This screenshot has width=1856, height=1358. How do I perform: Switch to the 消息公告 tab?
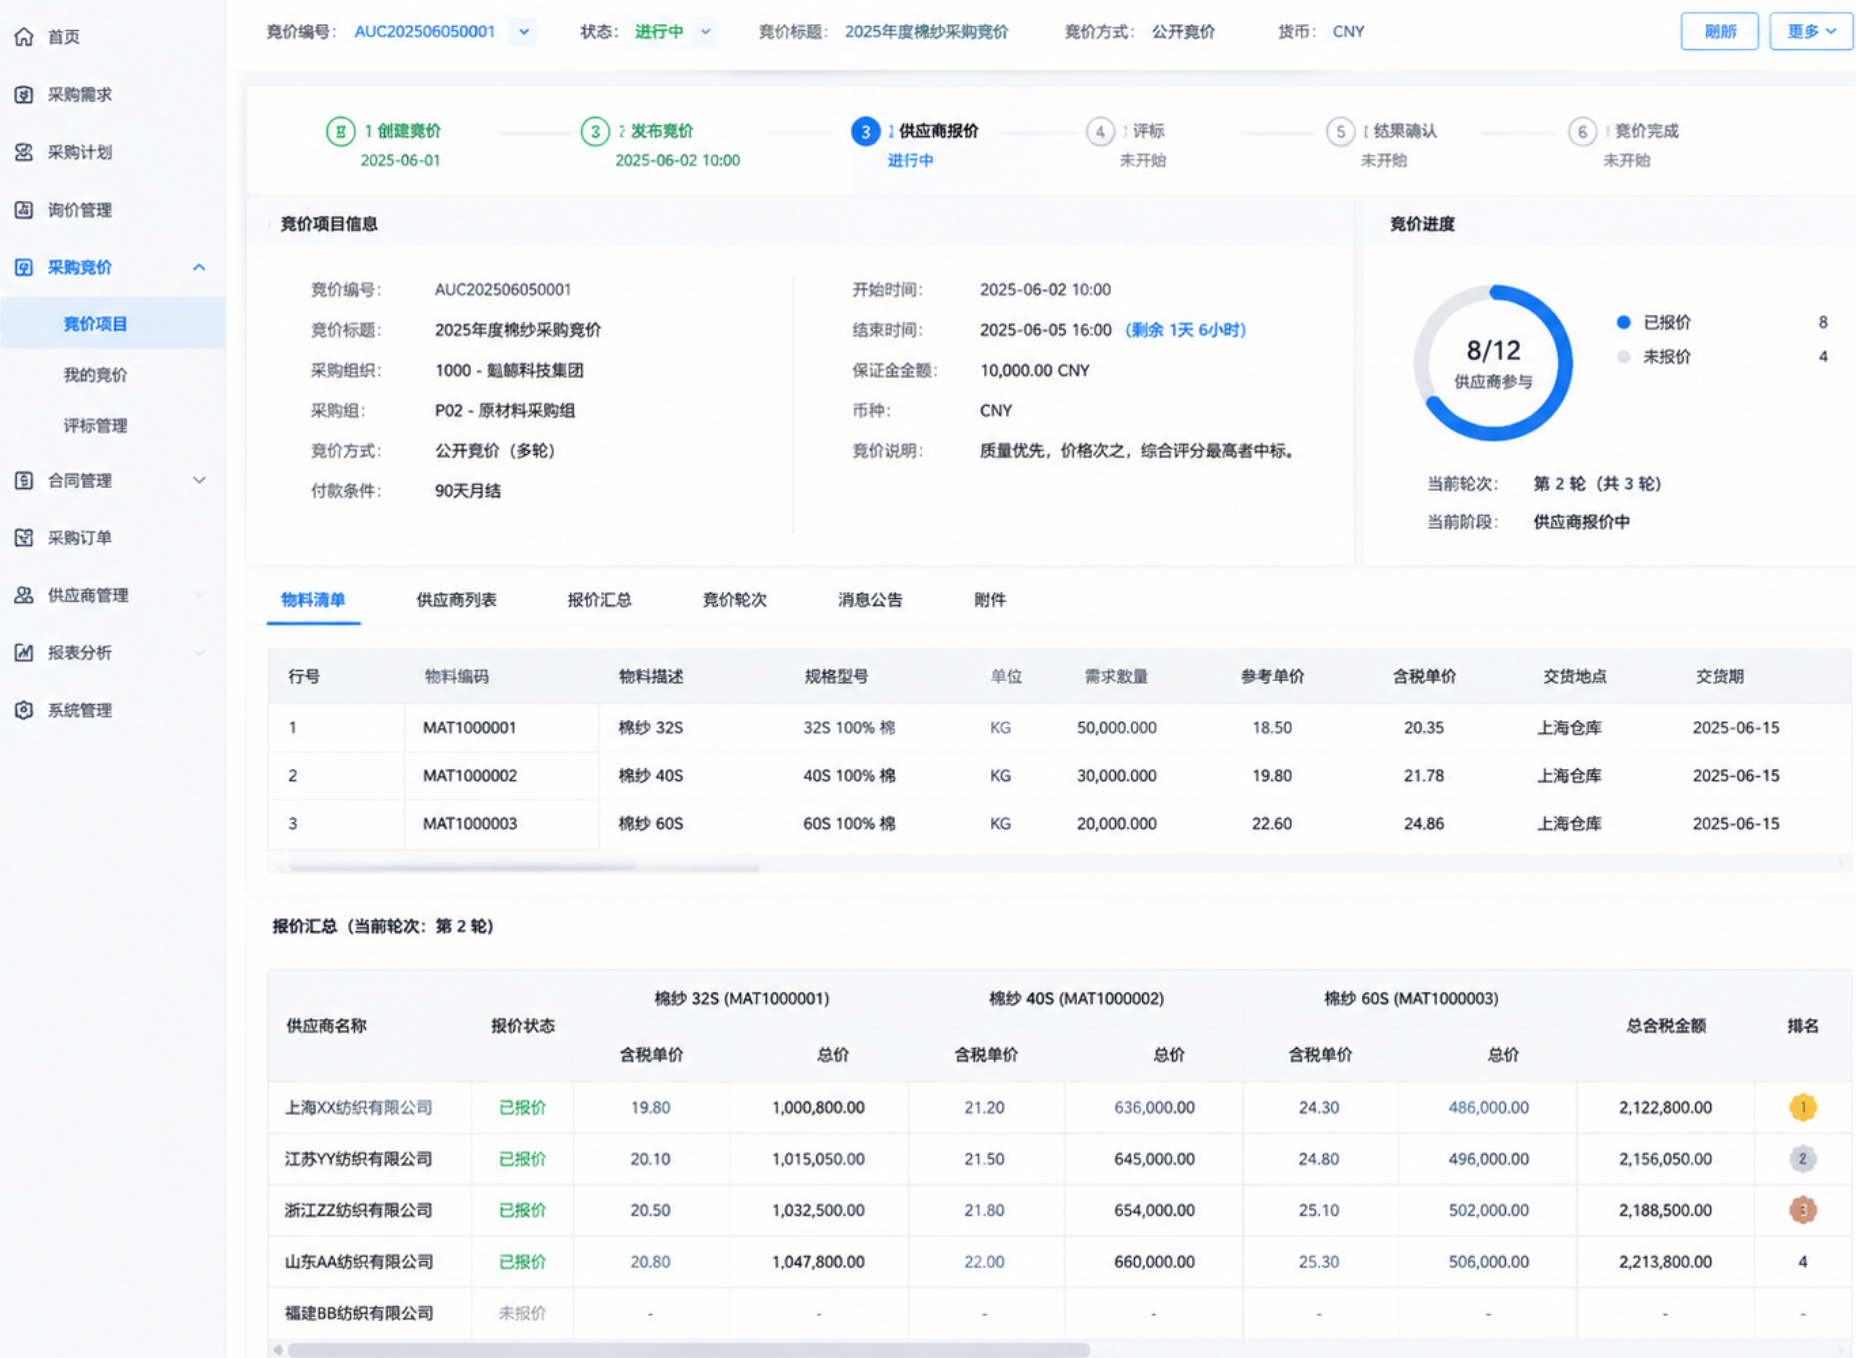click(x=870, y=600)
